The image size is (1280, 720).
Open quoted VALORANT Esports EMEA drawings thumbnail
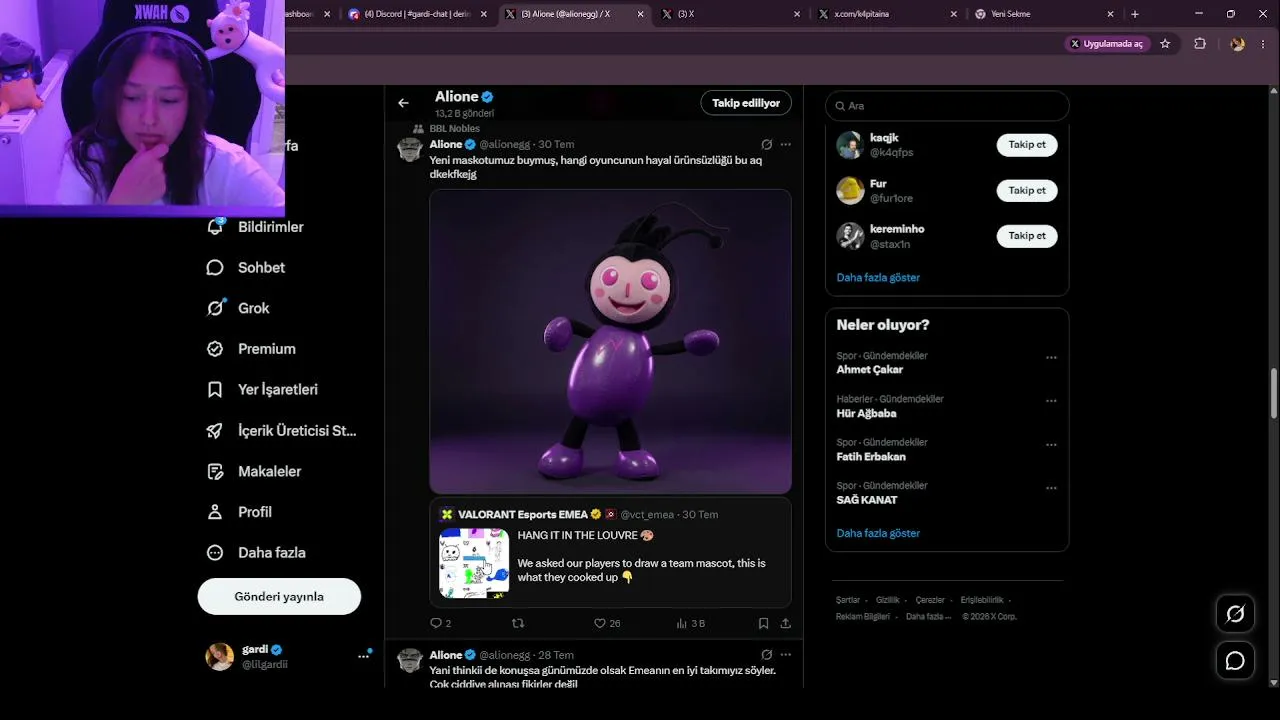pyautogui.click(x=474, y=563)
